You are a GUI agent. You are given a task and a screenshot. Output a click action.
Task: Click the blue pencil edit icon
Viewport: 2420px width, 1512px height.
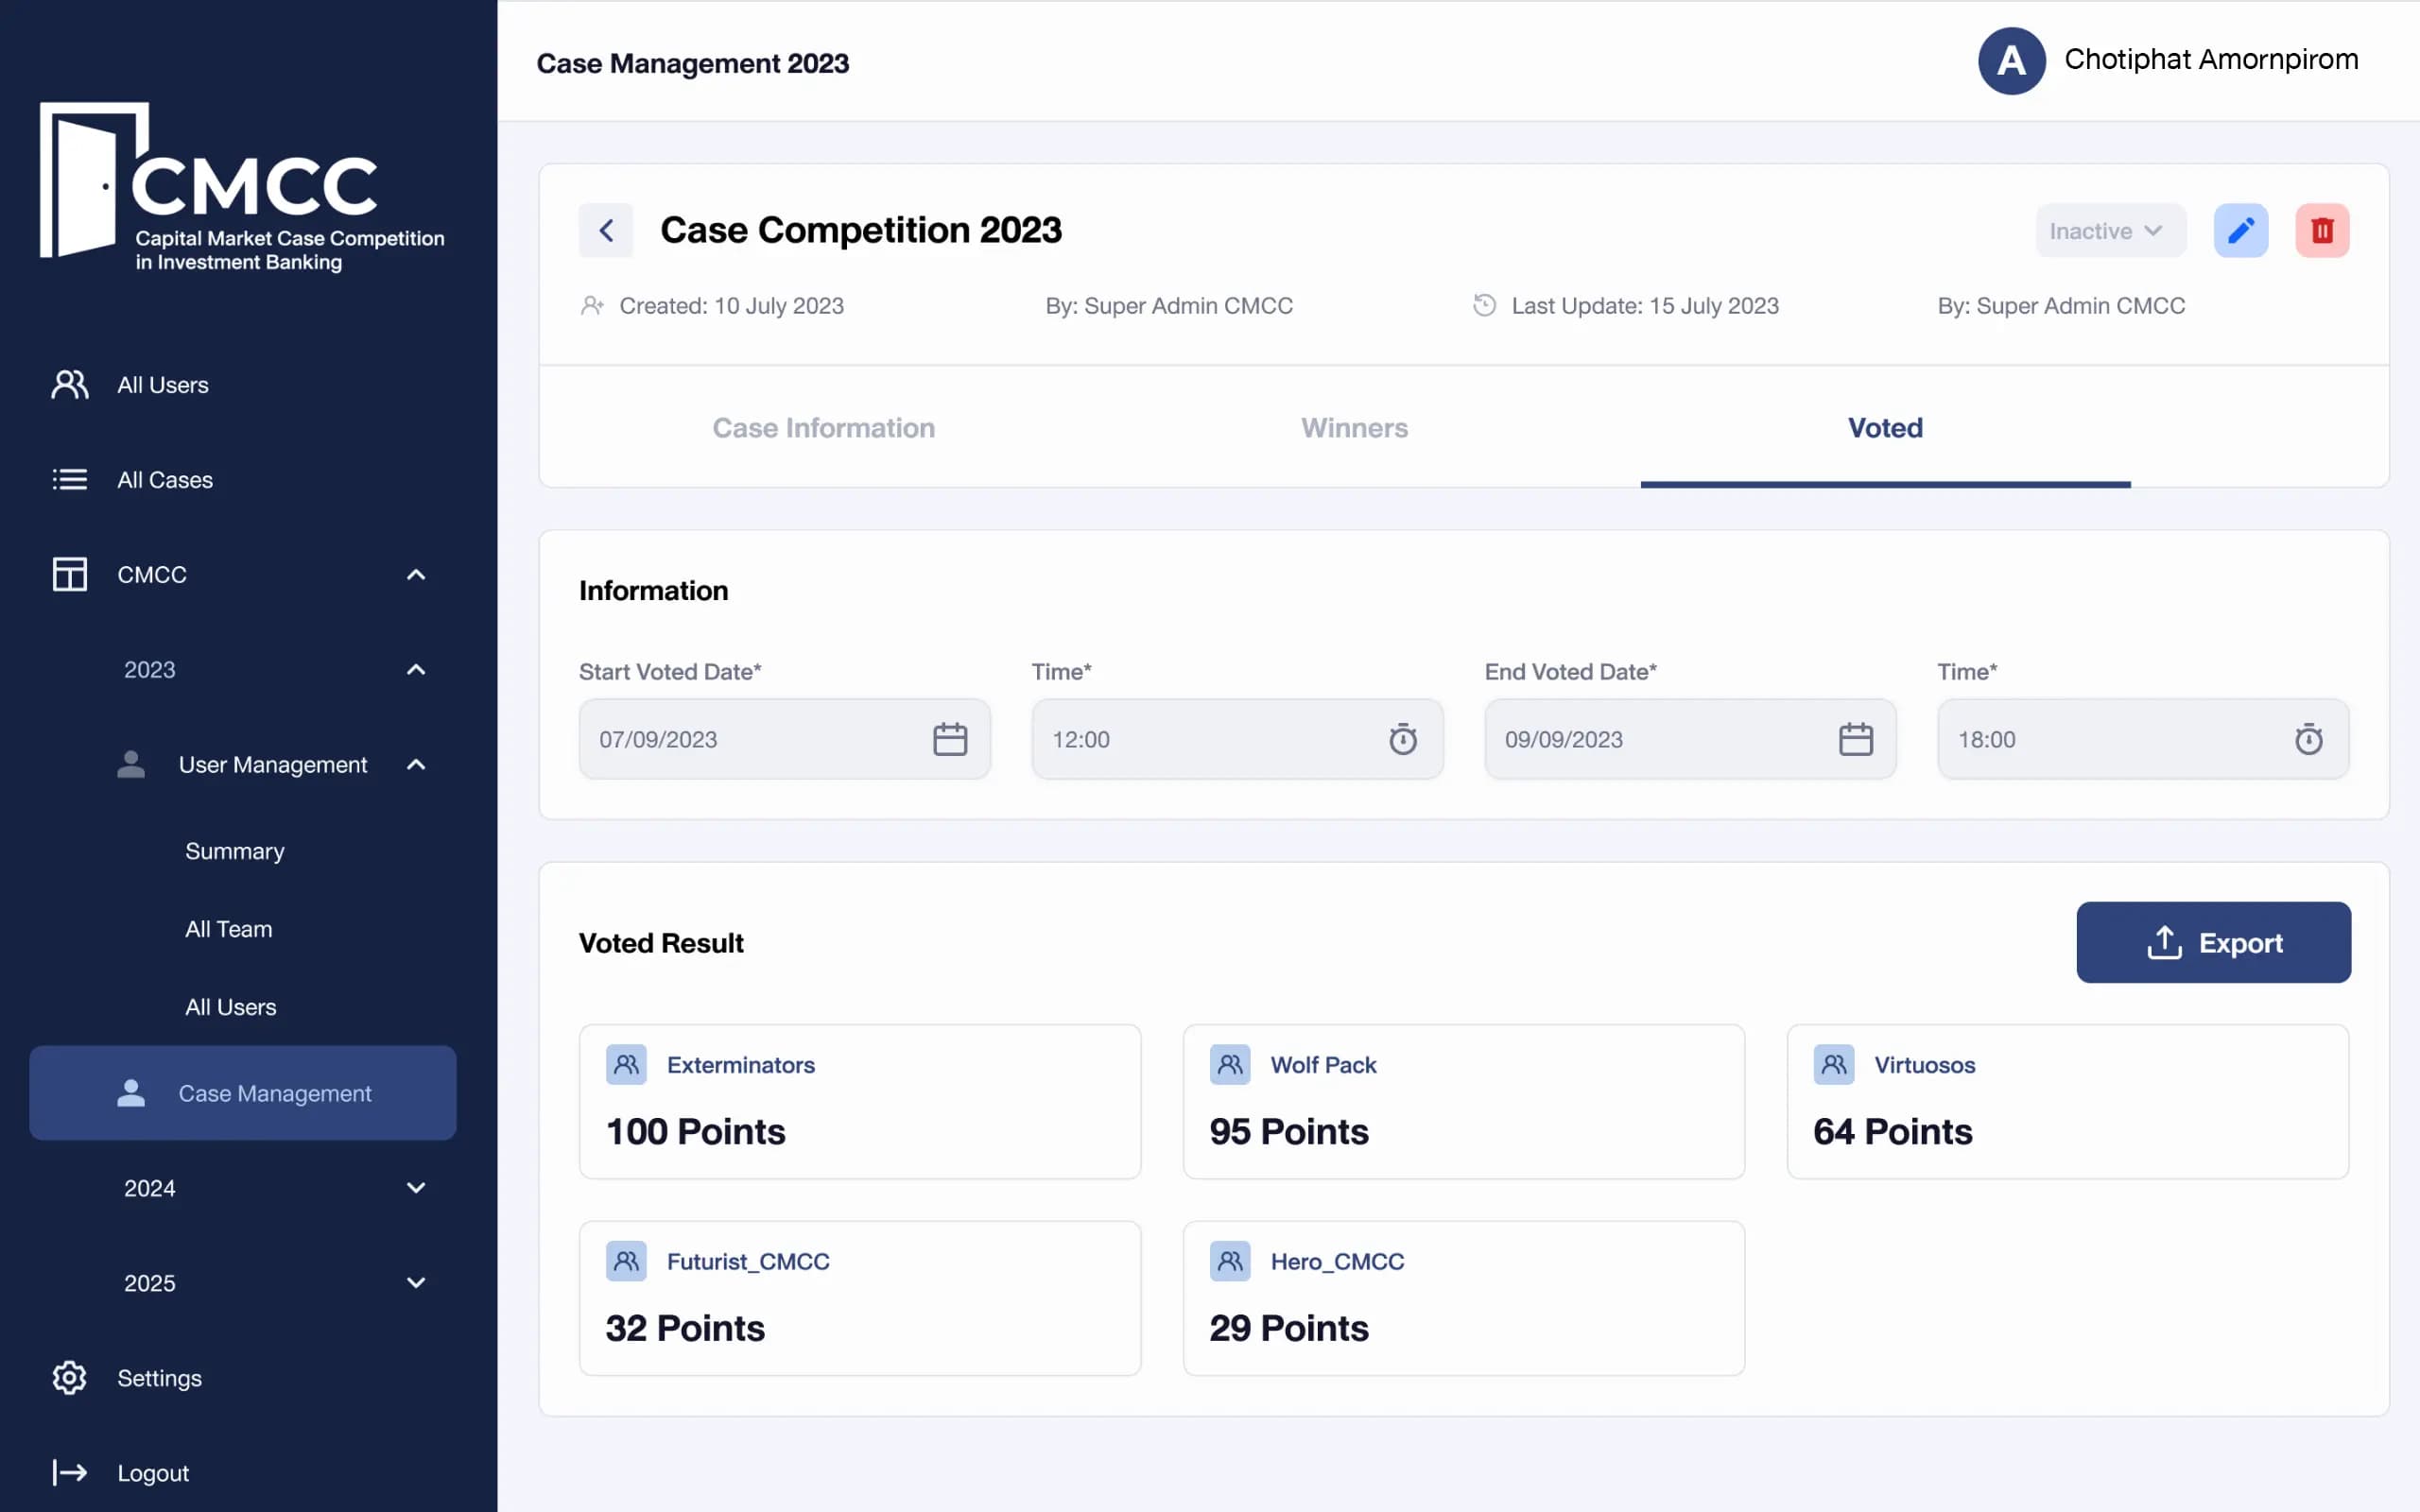2240,231
